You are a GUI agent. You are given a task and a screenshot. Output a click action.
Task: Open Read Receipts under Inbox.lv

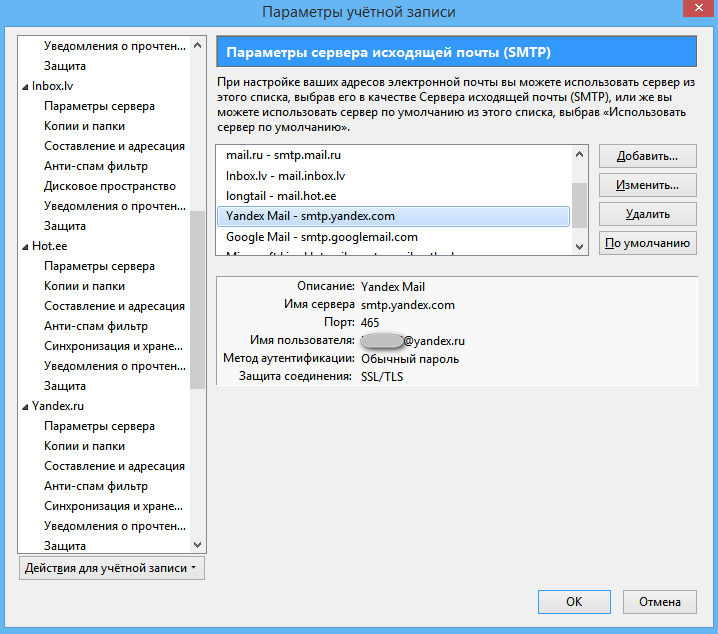(115, 206)
